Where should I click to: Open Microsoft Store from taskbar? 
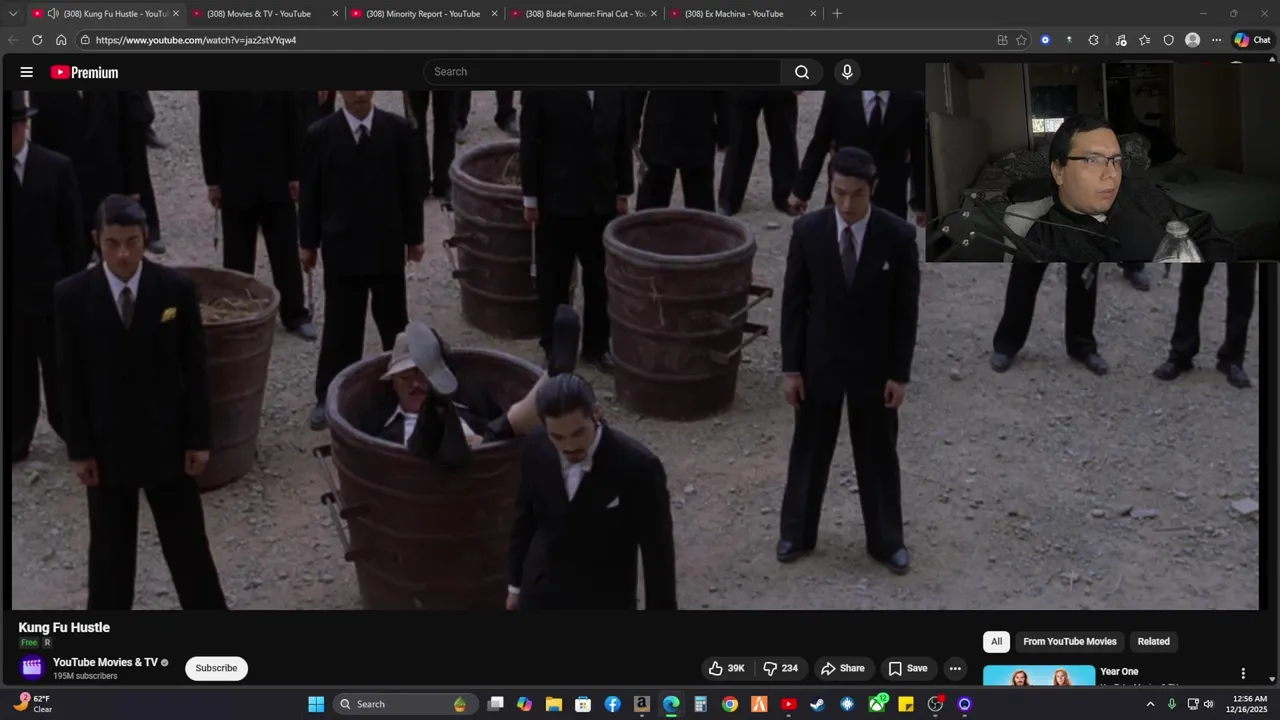tap(583, 704)
